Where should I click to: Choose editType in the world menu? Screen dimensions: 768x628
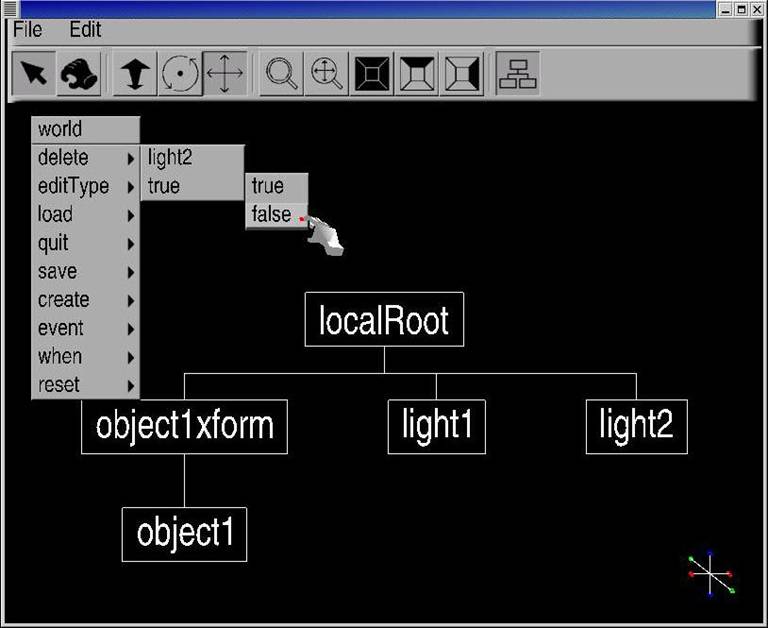click(86, 187)
